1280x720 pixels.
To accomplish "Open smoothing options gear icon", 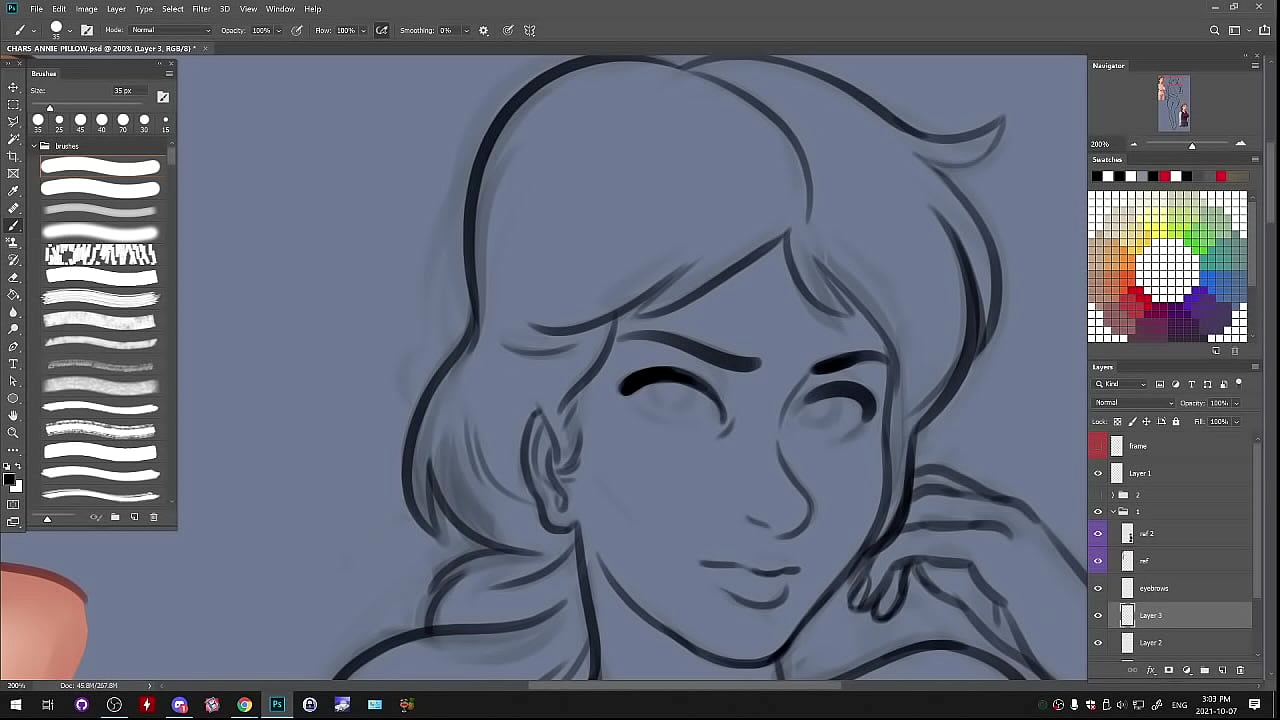I will pyautogui.click(x=484, y=30).
